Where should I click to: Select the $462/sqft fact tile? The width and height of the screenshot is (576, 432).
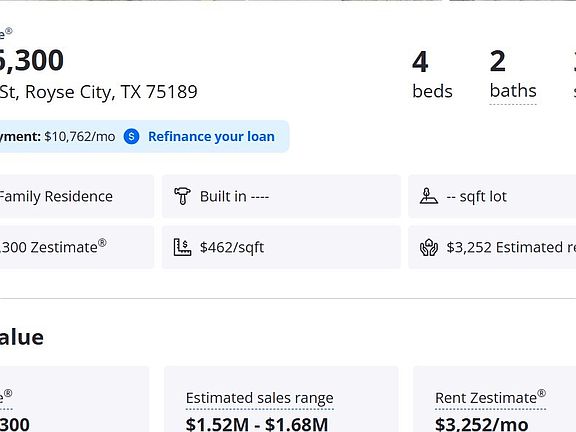281,247
